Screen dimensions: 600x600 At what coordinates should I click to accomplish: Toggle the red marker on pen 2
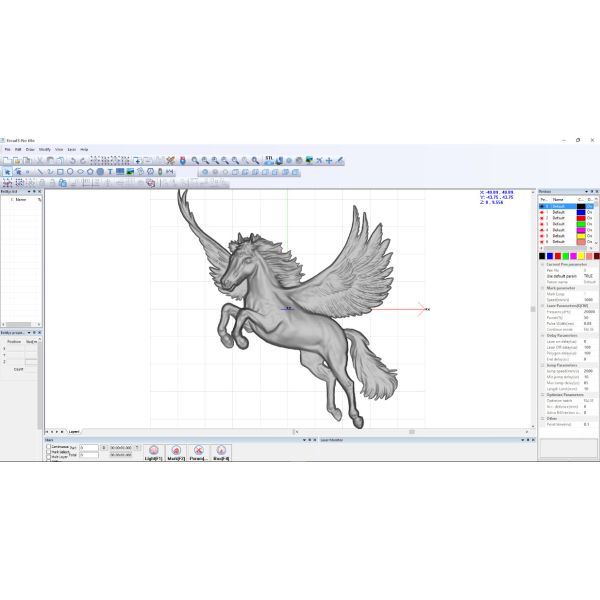tap(542, 218)
